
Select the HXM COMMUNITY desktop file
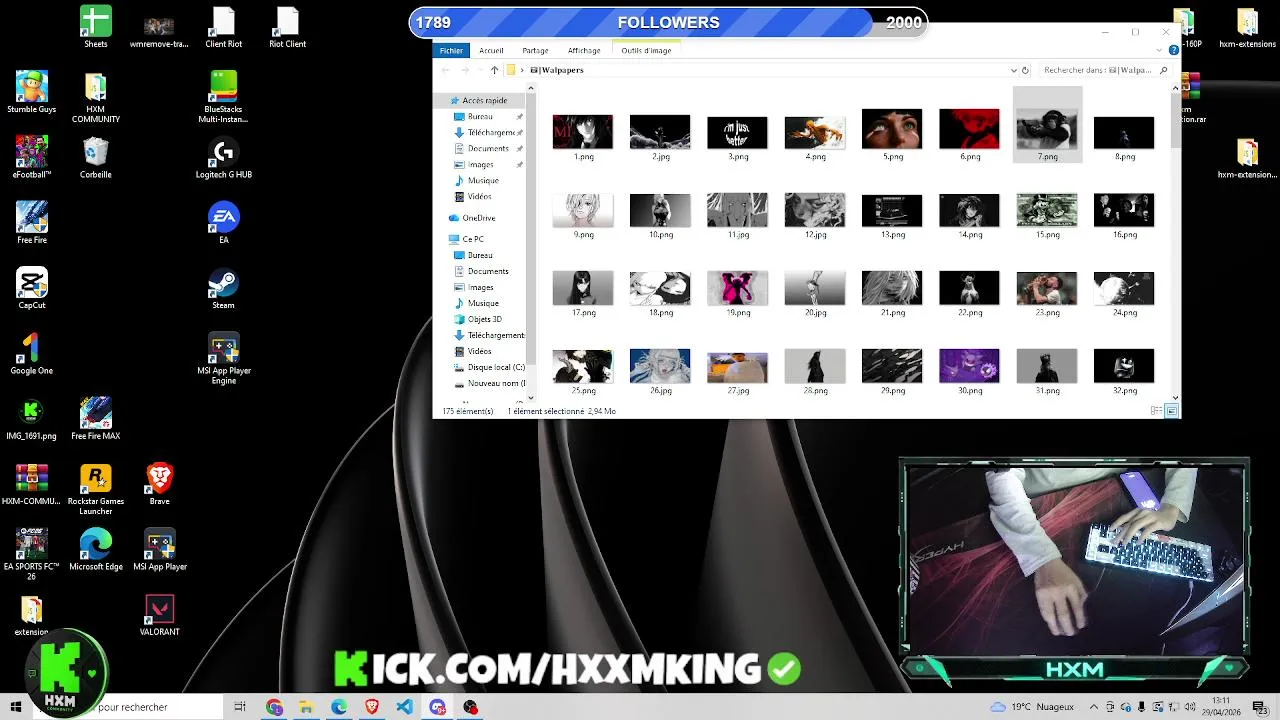[96, 97]
